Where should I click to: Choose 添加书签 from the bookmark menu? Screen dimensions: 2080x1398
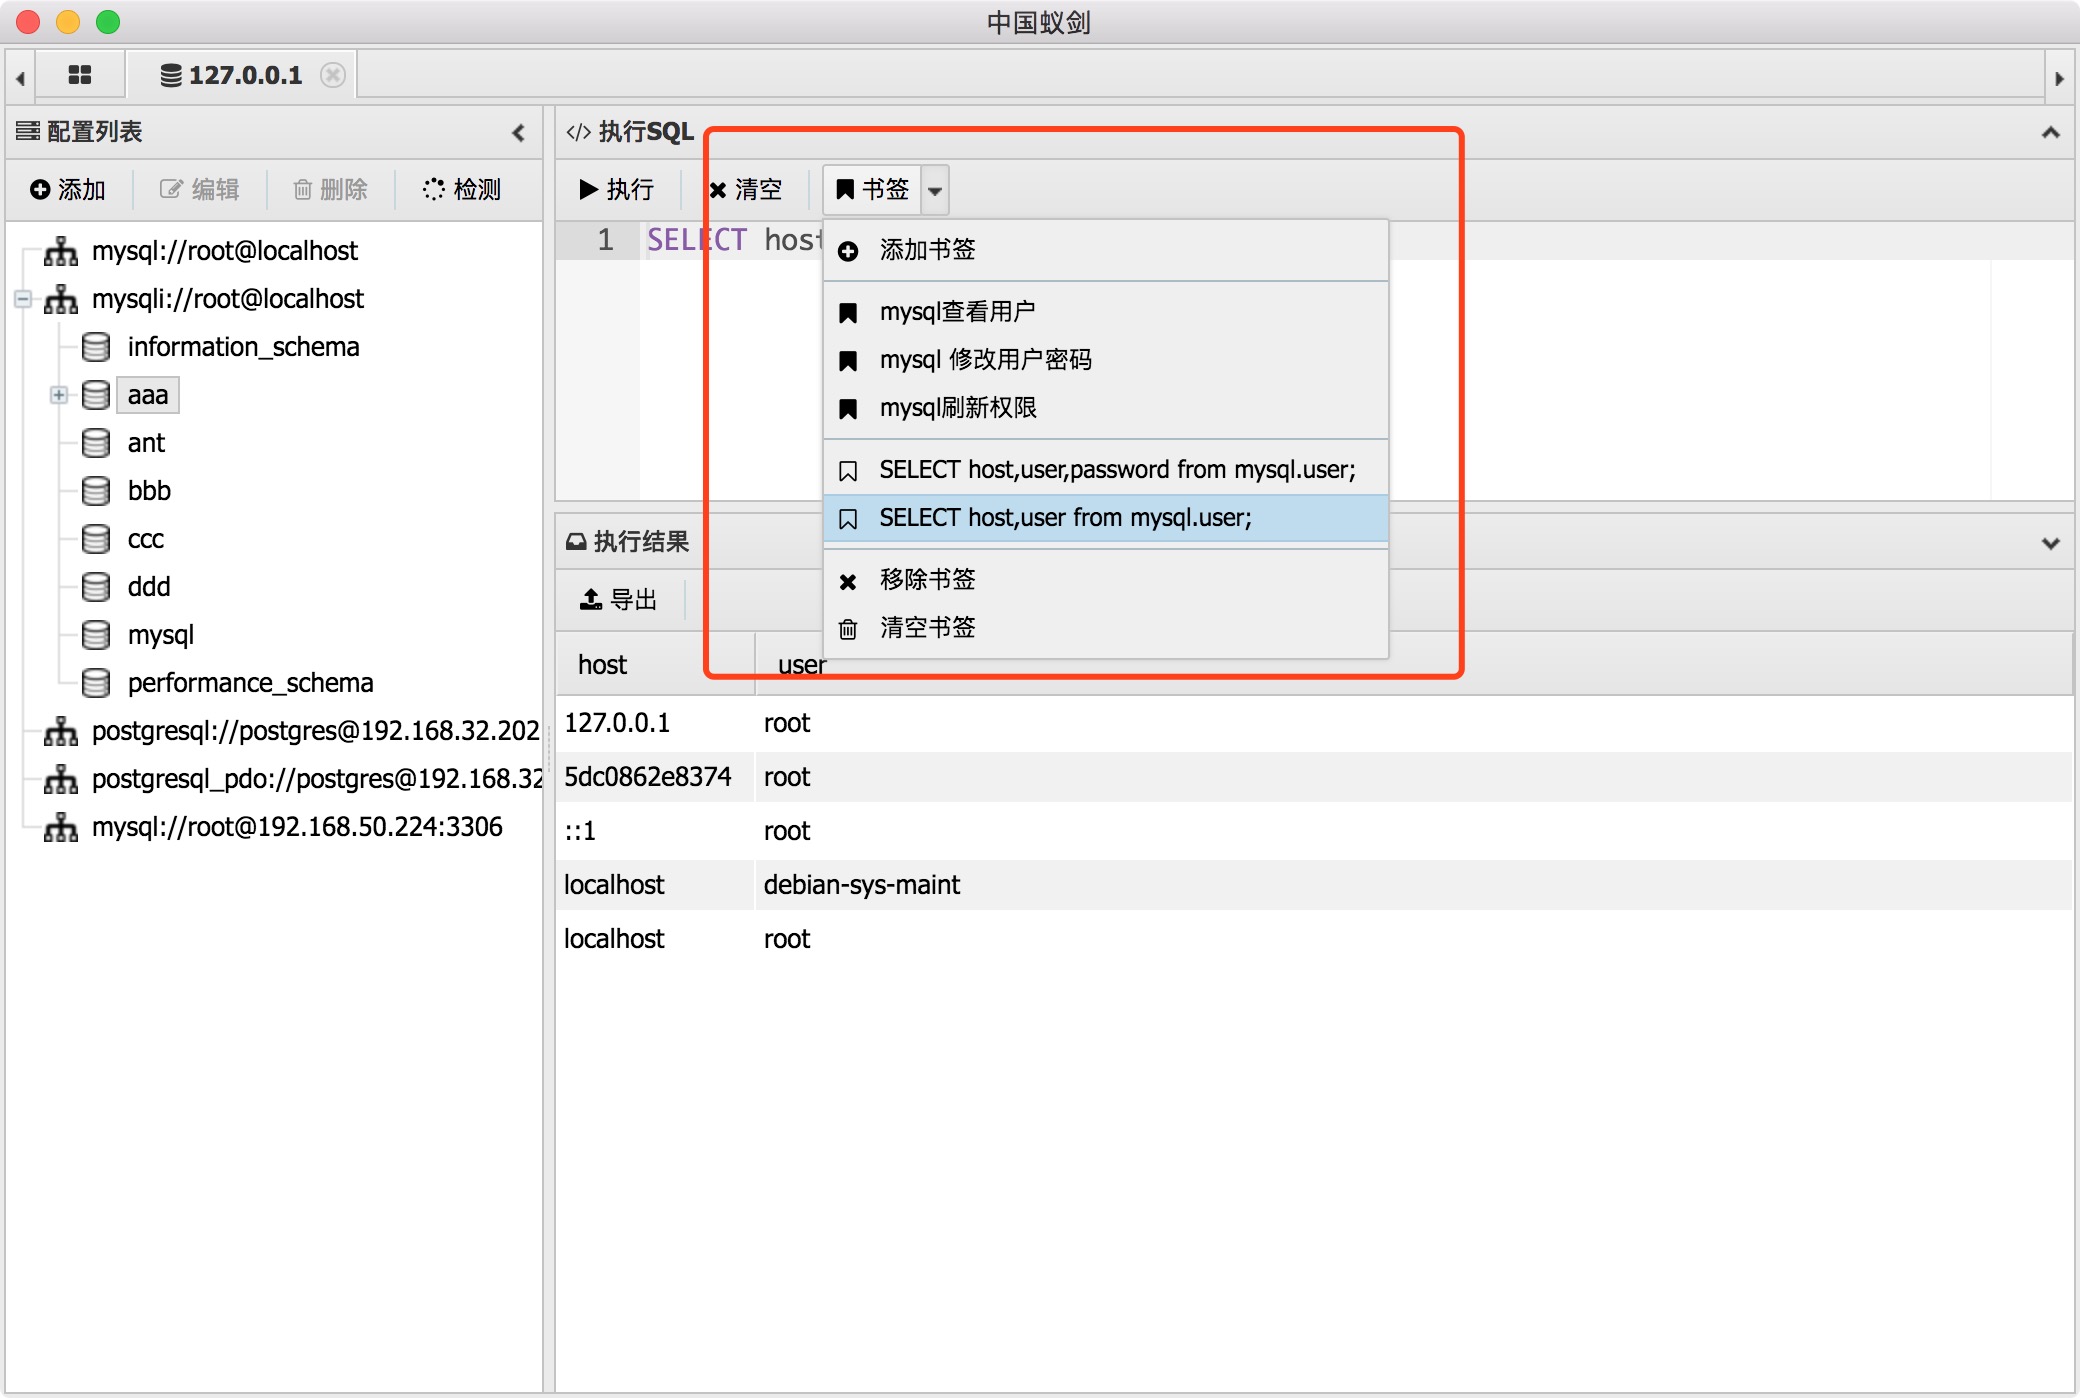coord(926,249)
